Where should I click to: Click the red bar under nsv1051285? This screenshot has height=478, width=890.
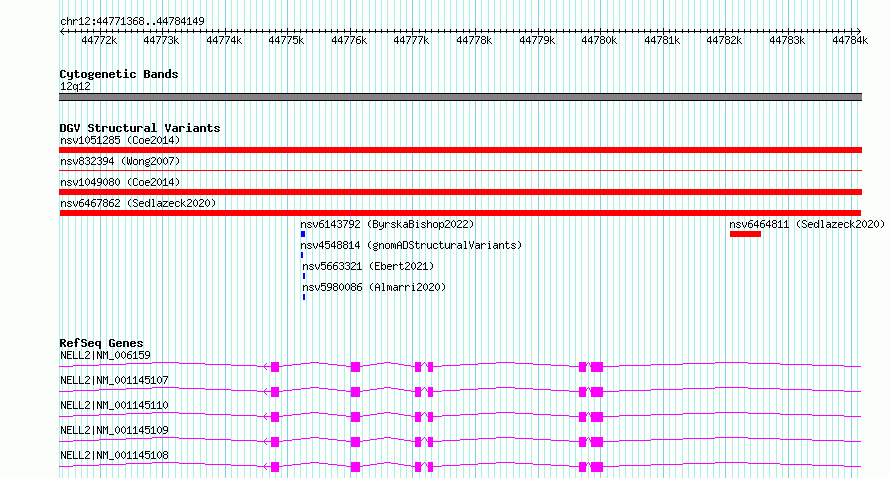pyautogui.click(x=460, y=150)
